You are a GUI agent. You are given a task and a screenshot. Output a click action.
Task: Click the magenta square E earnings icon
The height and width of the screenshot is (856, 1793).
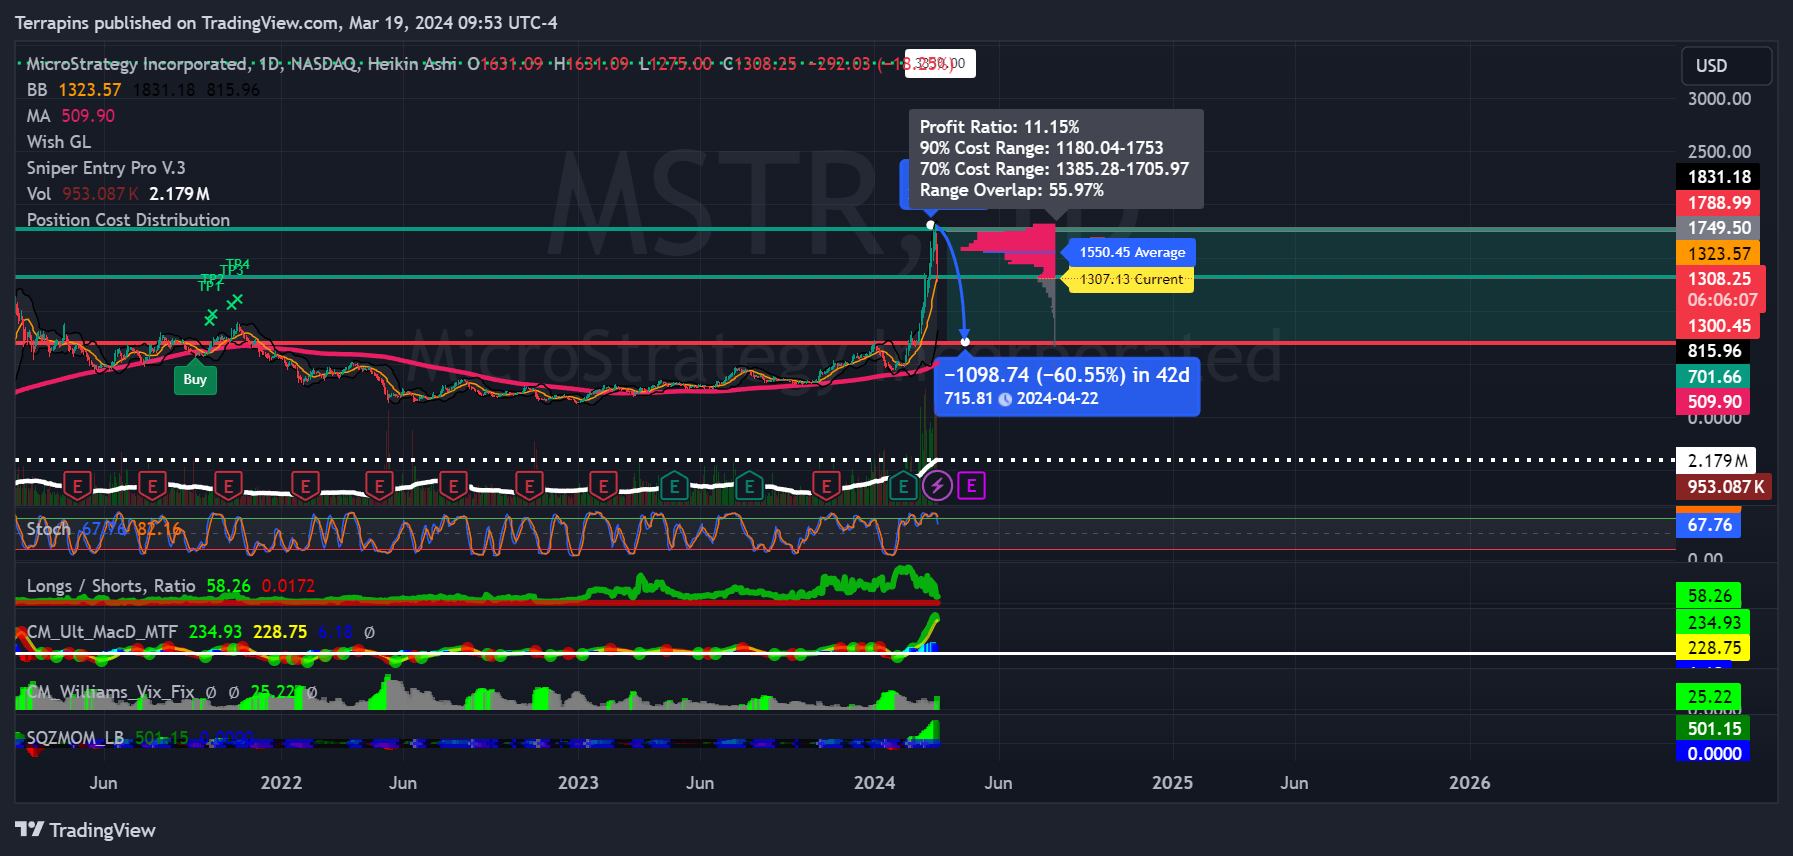click(x=971, y=486)
